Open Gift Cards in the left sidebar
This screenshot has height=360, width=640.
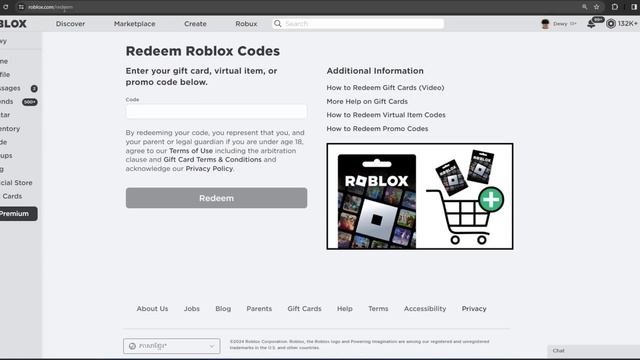(x=11, y=196)
